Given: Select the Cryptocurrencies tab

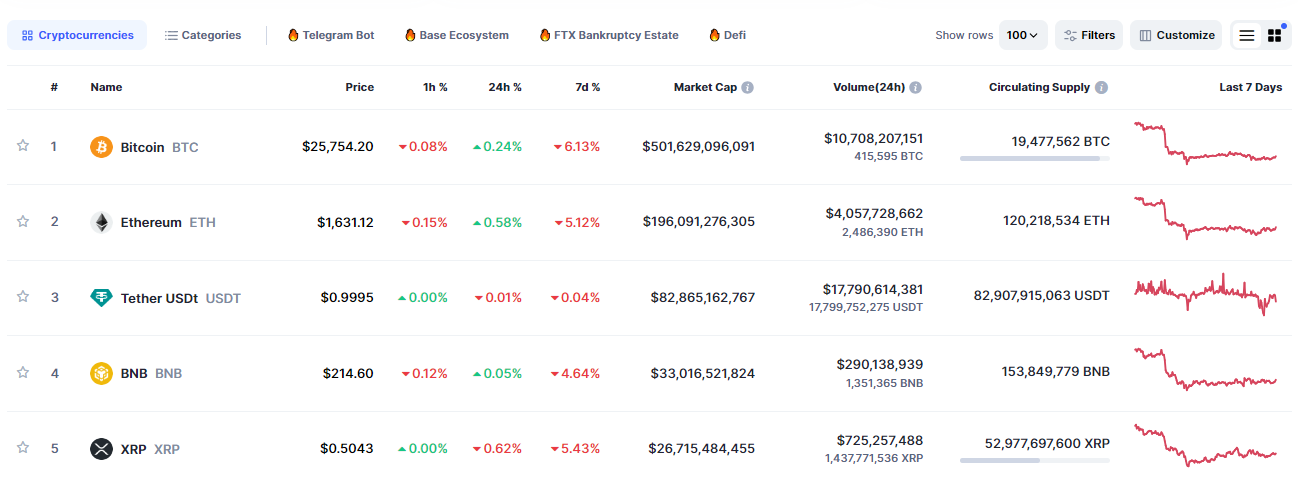Looking at the screenshot, I should point(77,35).
